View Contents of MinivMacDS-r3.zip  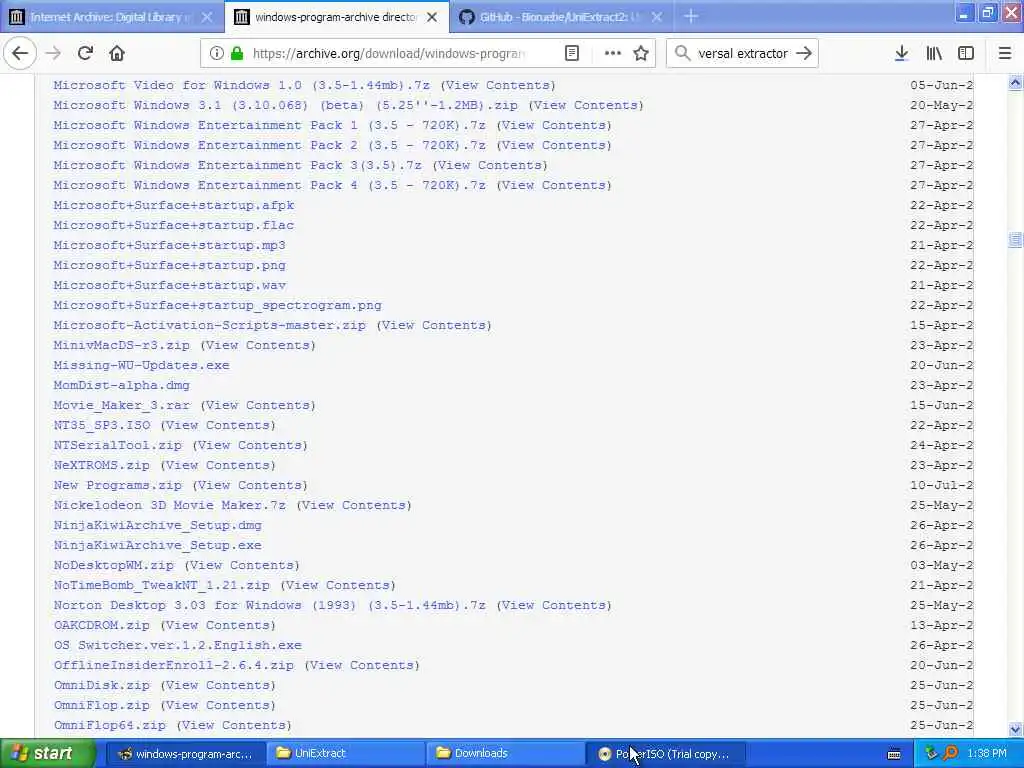258,345
